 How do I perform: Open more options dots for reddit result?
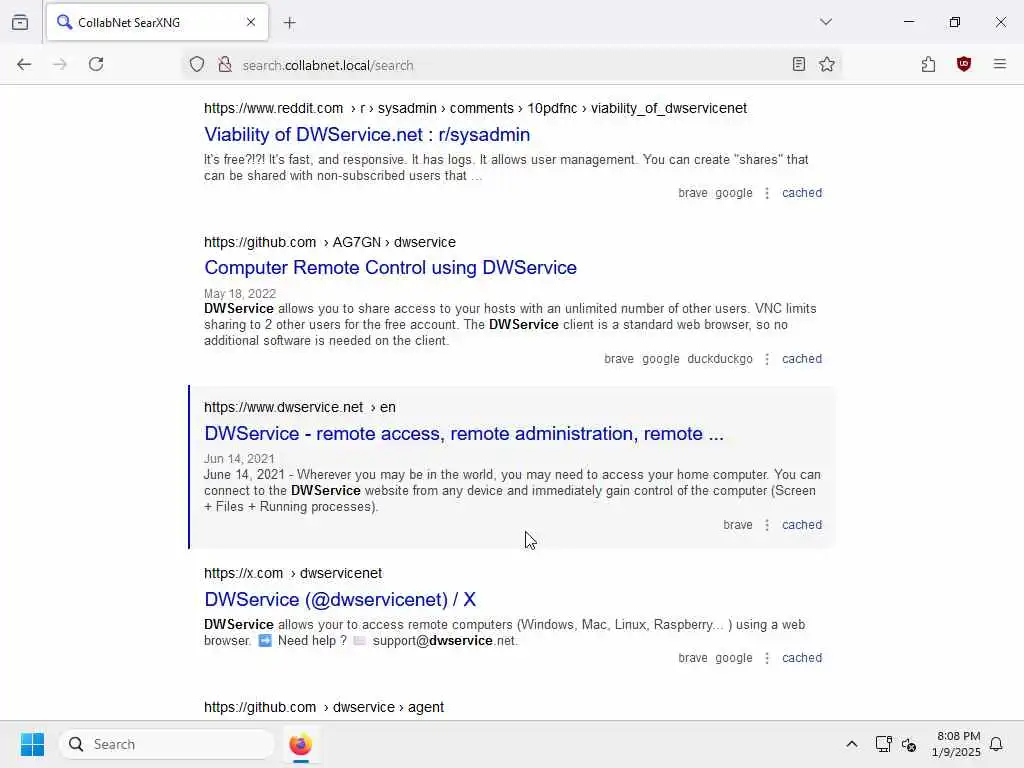click(x=767, y=193)
